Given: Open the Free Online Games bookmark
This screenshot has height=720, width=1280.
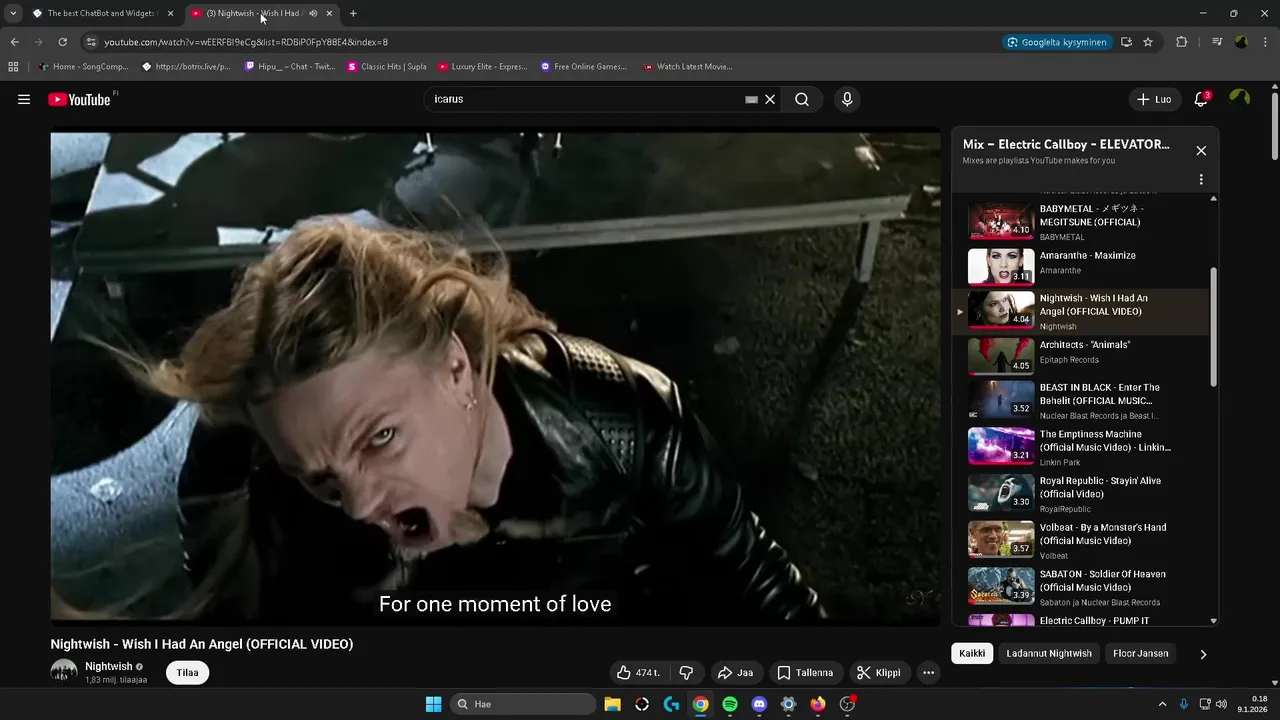Looking at the screenshot, I should click(x=583, y=67).
